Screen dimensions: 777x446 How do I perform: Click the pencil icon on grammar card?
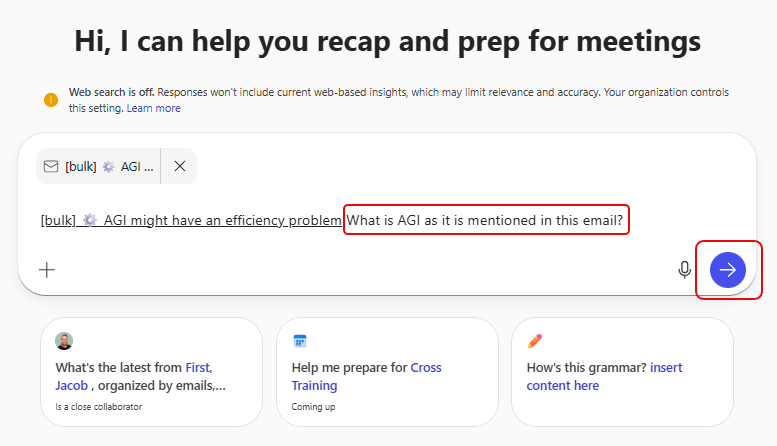click(535, 341)
